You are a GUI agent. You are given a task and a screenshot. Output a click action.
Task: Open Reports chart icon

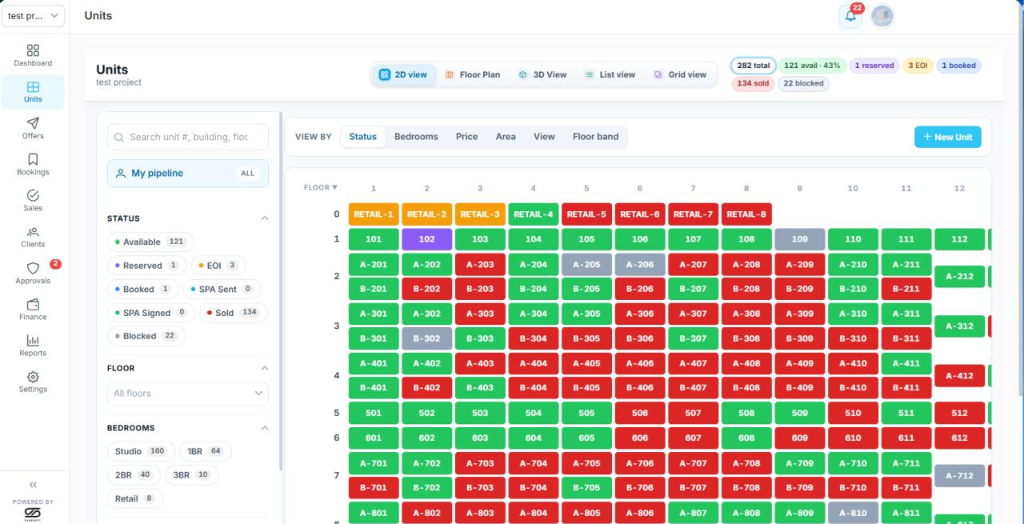33,340
